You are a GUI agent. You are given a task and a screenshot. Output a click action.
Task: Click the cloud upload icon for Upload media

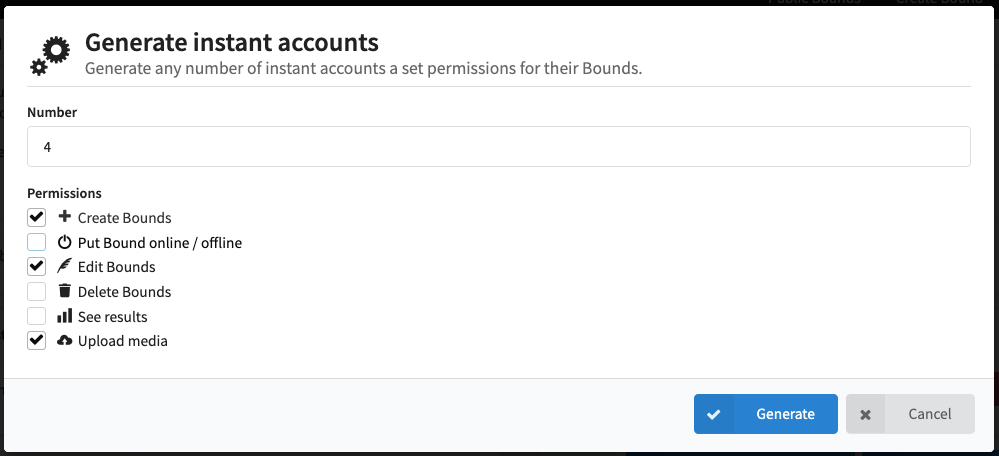tap(64, 341)
